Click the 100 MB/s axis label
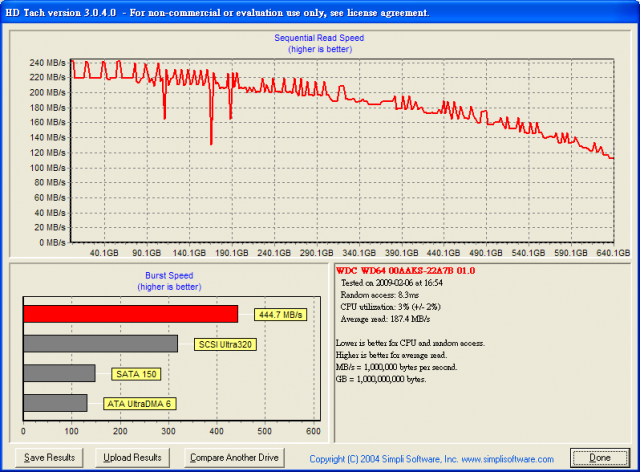 47,168
